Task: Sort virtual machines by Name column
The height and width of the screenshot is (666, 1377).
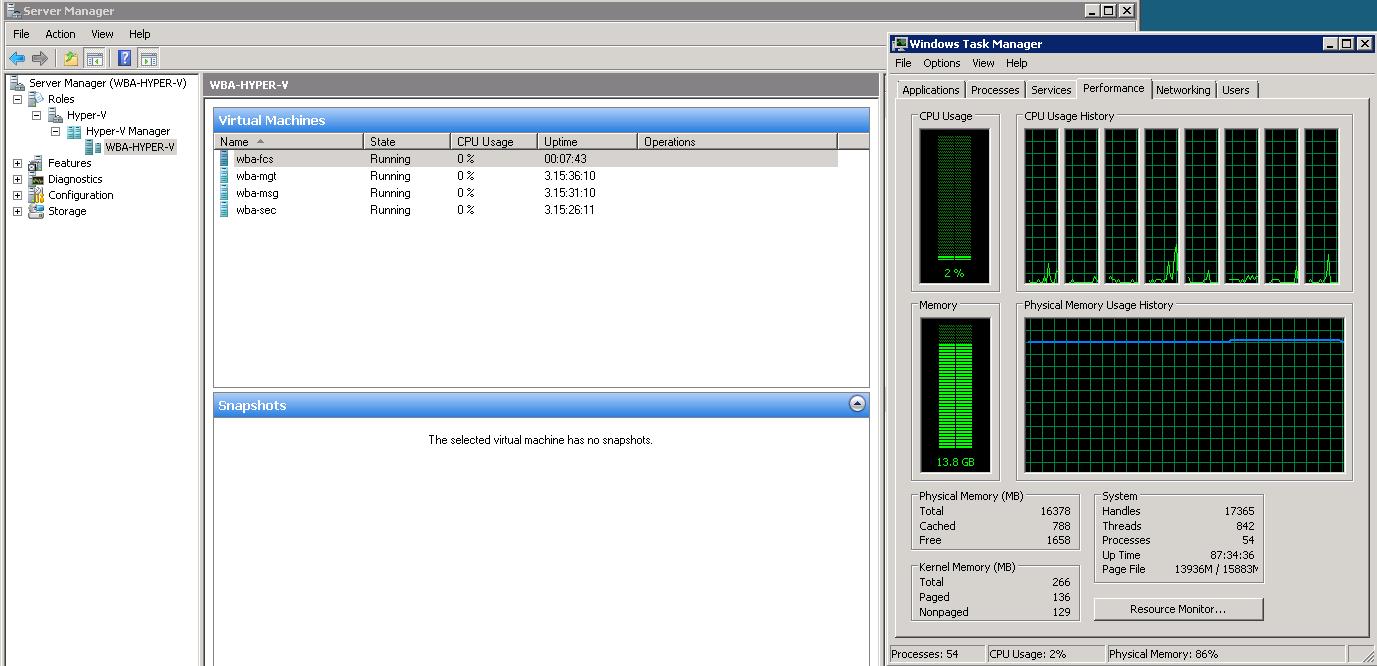Action: [288, 142]
